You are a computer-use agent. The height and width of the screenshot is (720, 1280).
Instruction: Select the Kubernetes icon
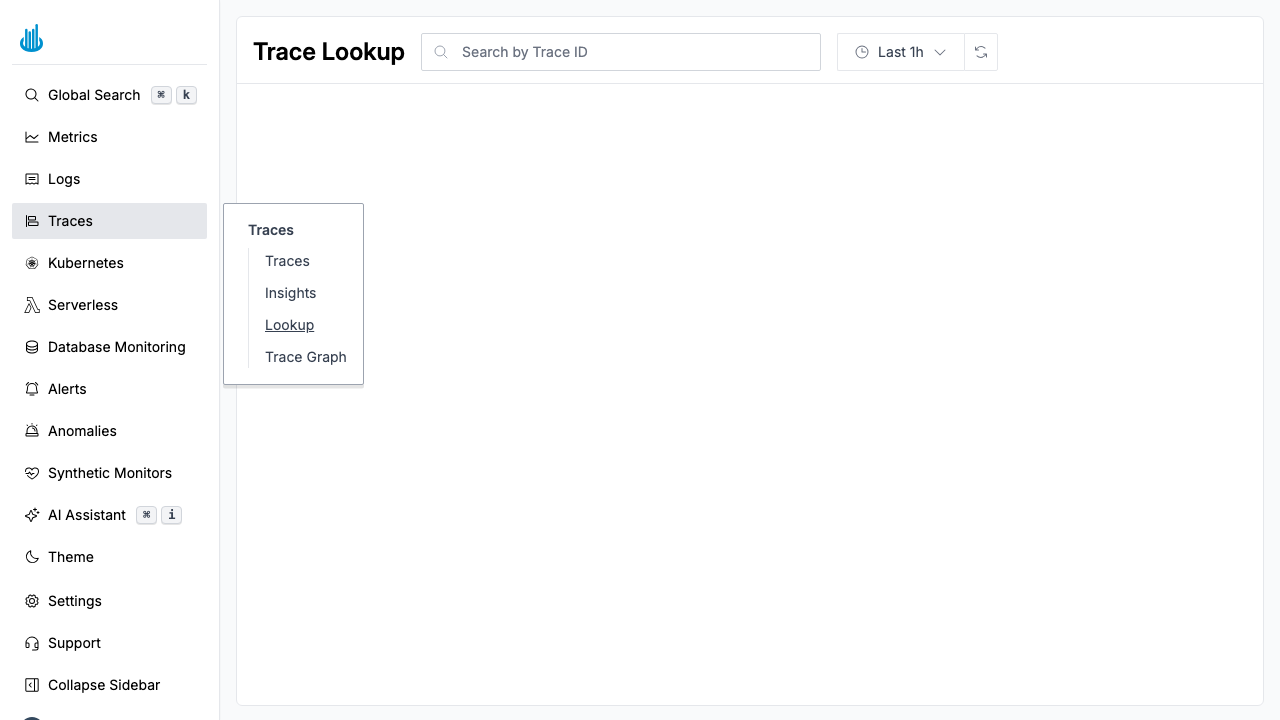click(31, 263)
